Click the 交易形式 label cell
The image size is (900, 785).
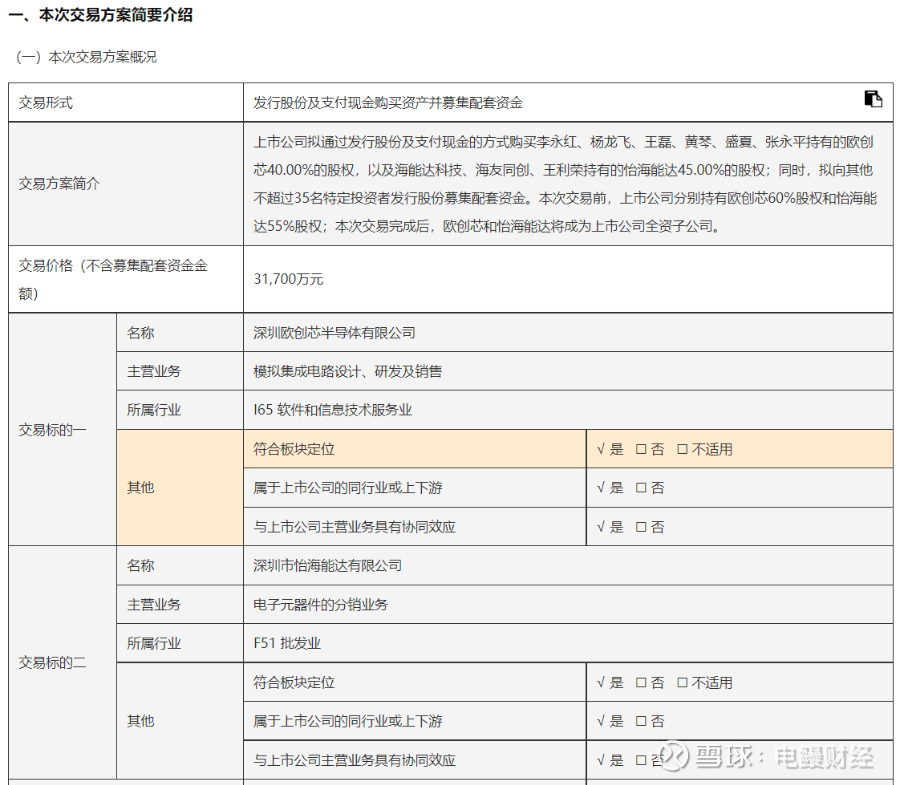pyautogui.click(x=126, y=102)
